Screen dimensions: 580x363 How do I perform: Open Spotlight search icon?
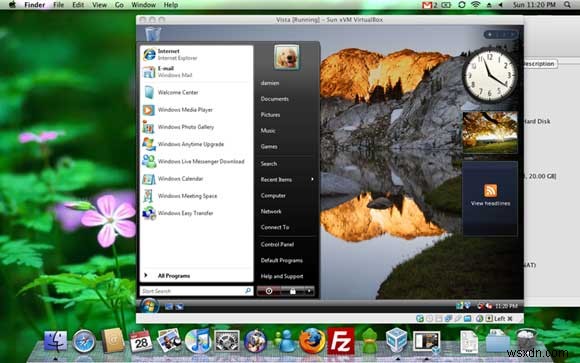pos(567,5)
